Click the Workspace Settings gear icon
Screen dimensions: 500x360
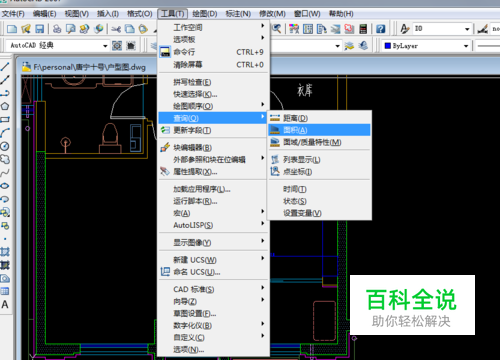[x=117, y=45]
